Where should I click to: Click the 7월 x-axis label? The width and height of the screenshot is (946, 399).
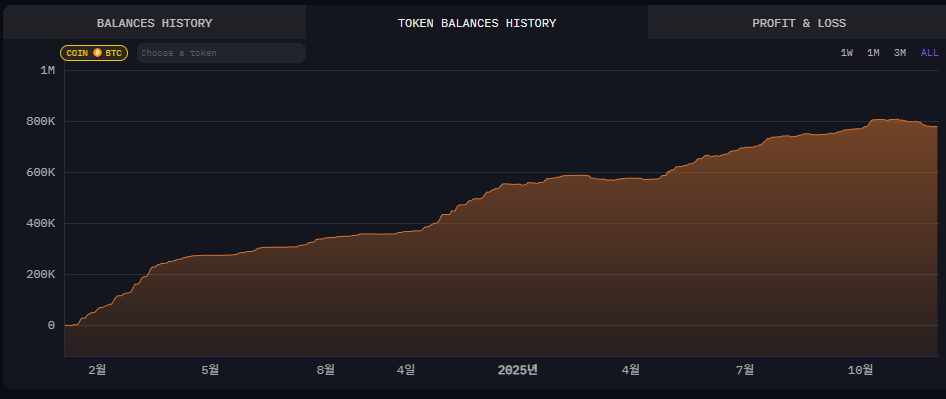coord(745,369)
